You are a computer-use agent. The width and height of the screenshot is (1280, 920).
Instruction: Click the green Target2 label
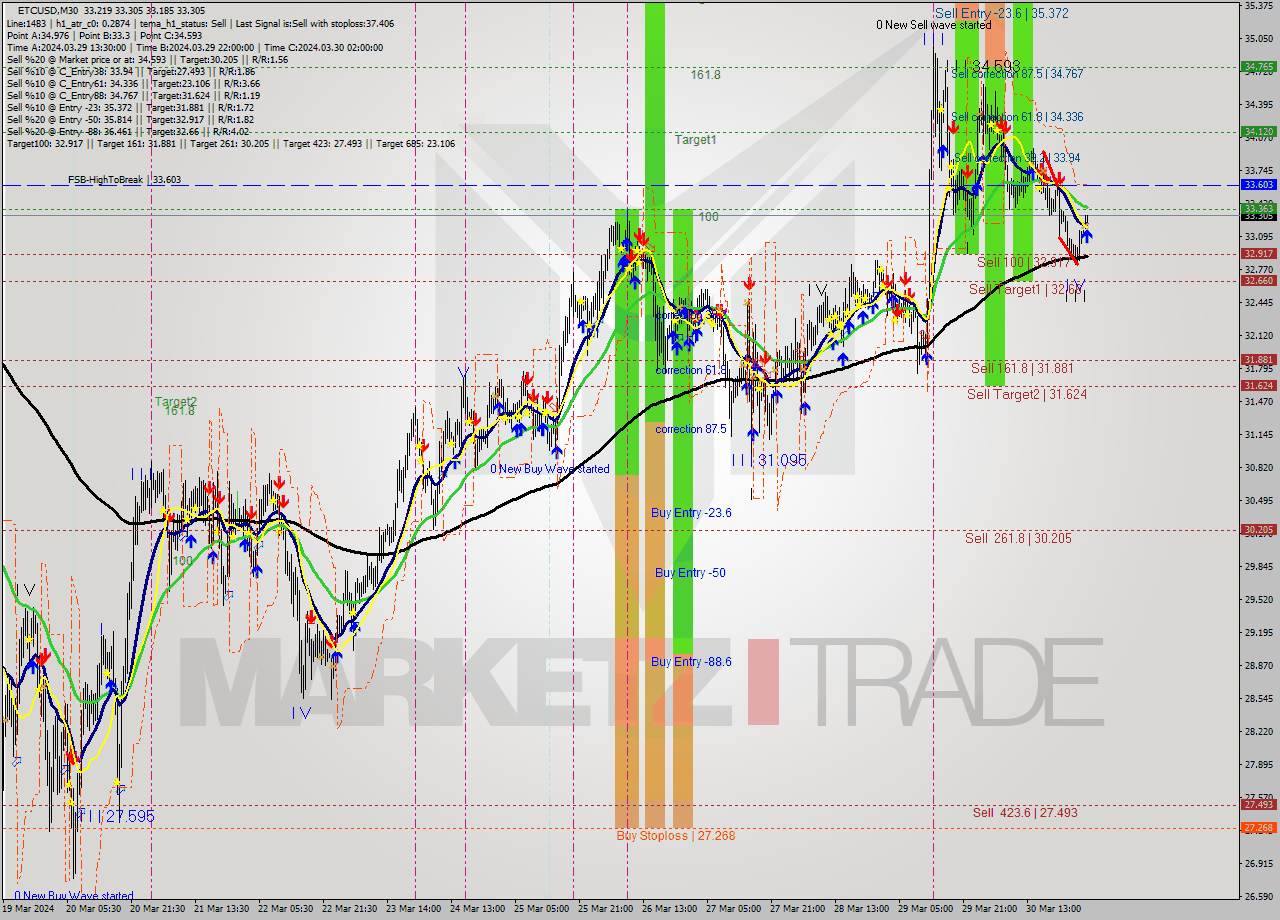click(175, 402)
